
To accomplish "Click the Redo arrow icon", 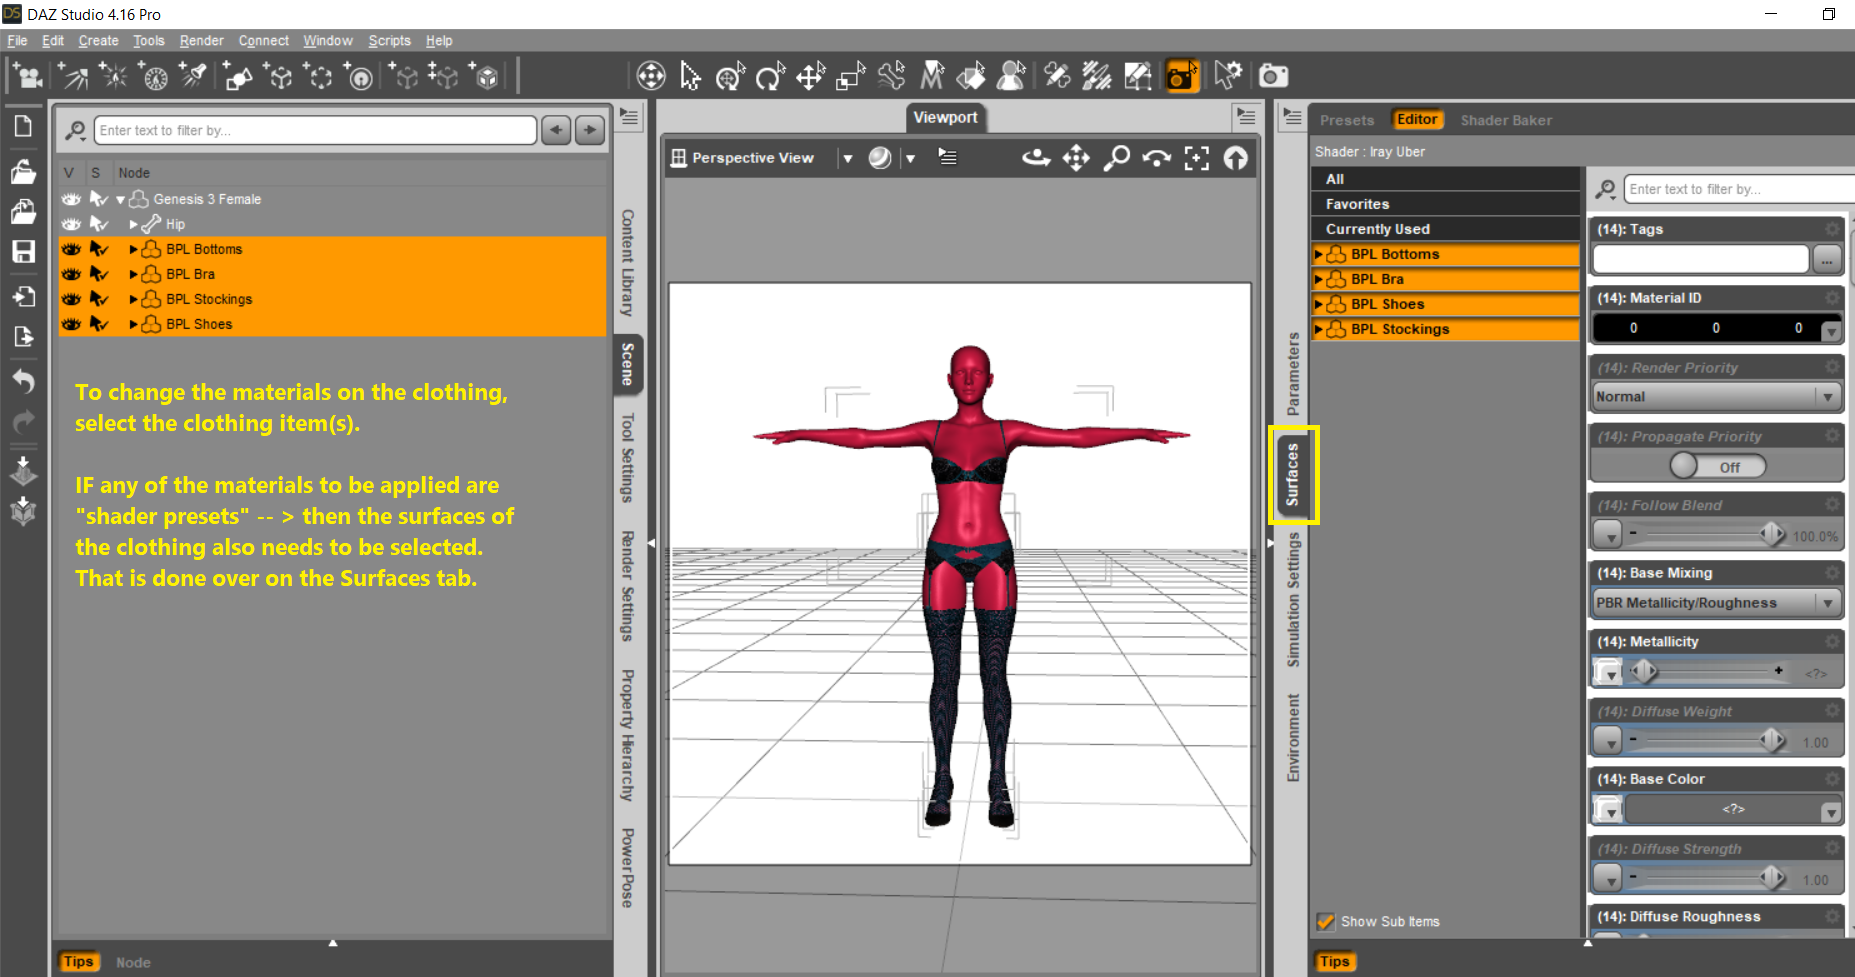I will pos(23,422).
